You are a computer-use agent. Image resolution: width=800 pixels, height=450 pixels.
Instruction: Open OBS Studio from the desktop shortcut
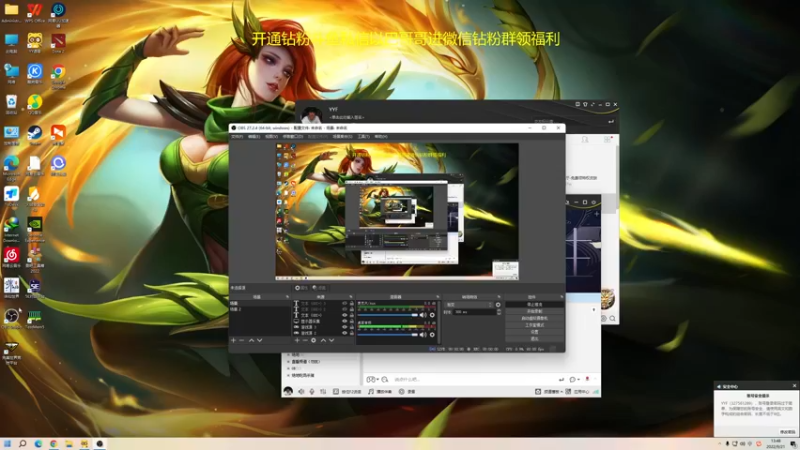coord(11,318)
